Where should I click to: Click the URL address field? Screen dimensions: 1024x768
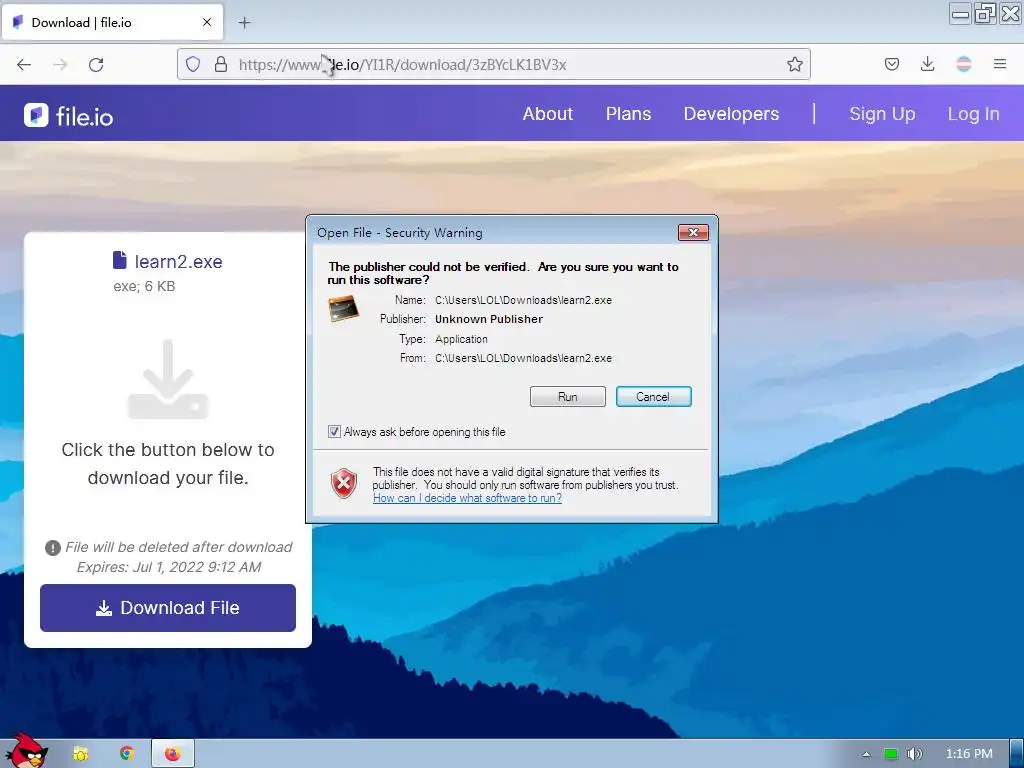(493, 64)
